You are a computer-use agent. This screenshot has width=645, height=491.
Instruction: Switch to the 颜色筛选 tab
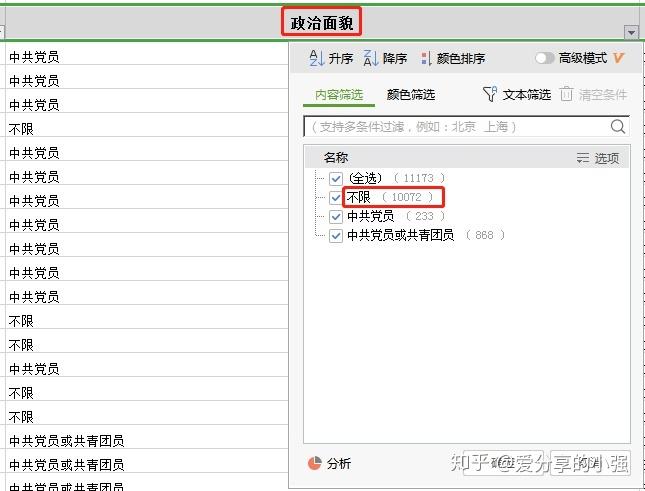tap(411, 95)
